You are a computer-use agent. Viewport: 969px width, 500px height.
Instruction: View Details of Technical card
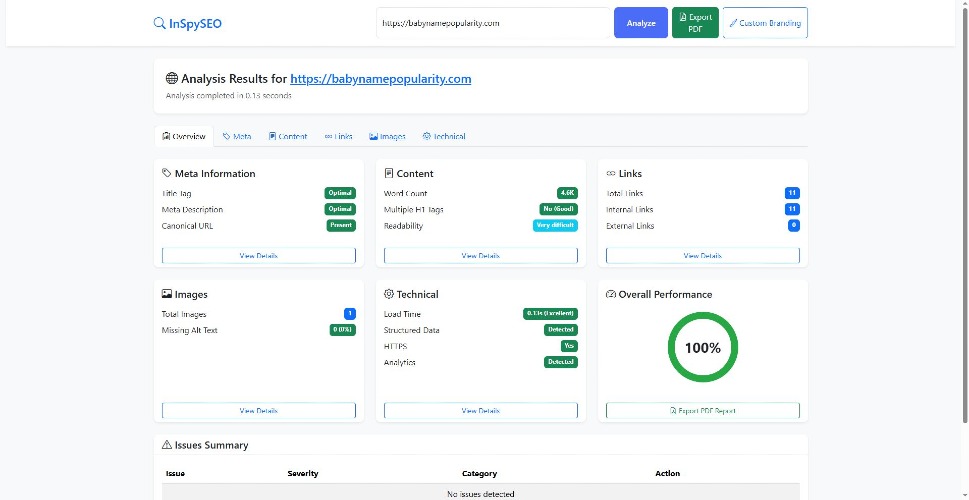(x=481, y=410)
